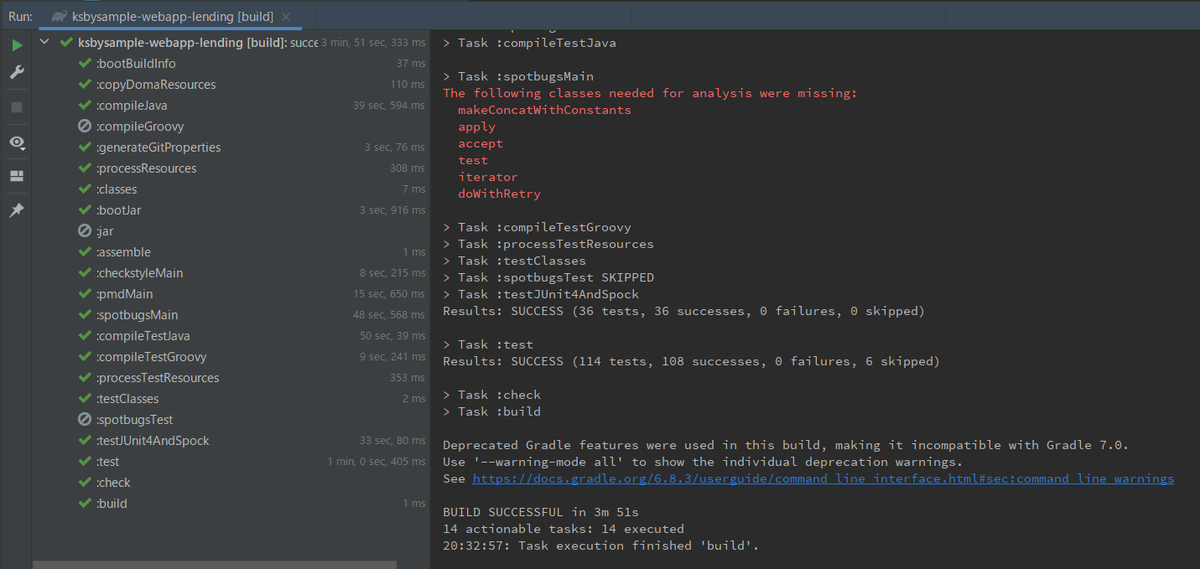Toggle the eye view options icon

point(17,143)
